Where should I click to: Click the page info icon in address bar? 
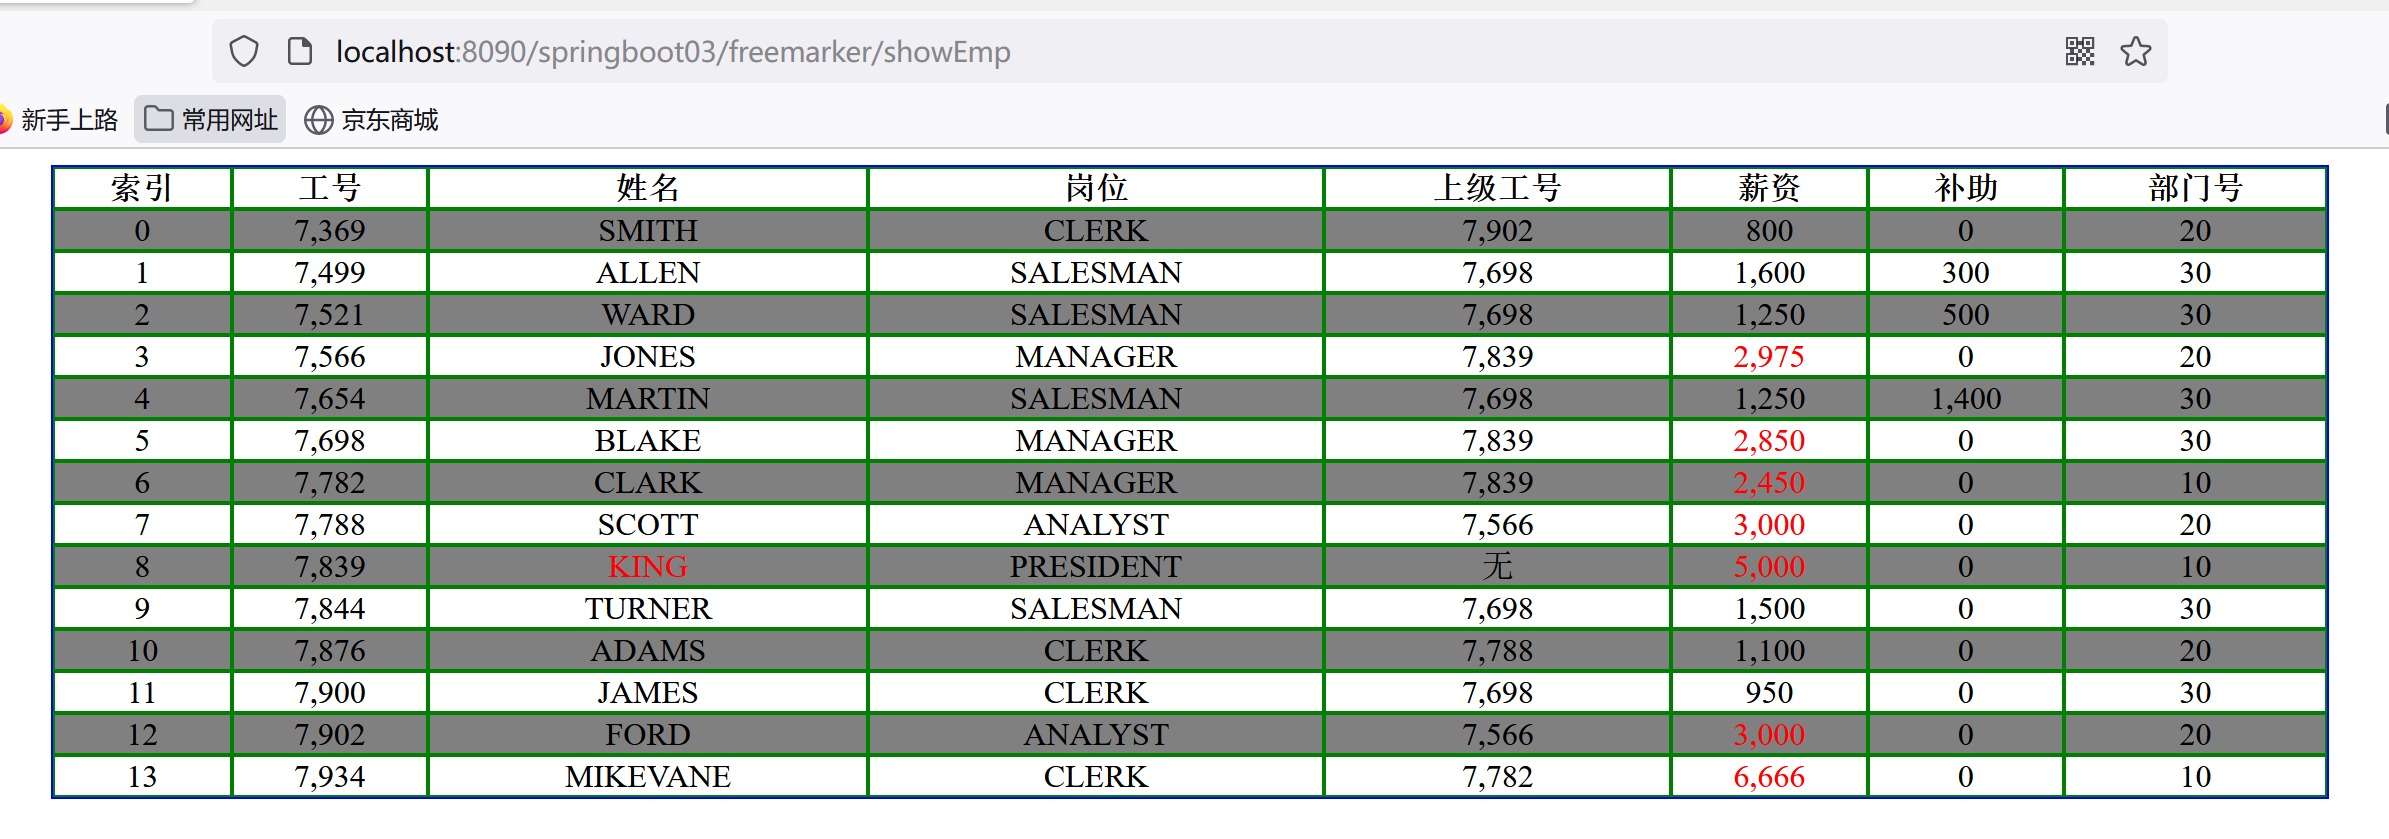coord(300,51)
